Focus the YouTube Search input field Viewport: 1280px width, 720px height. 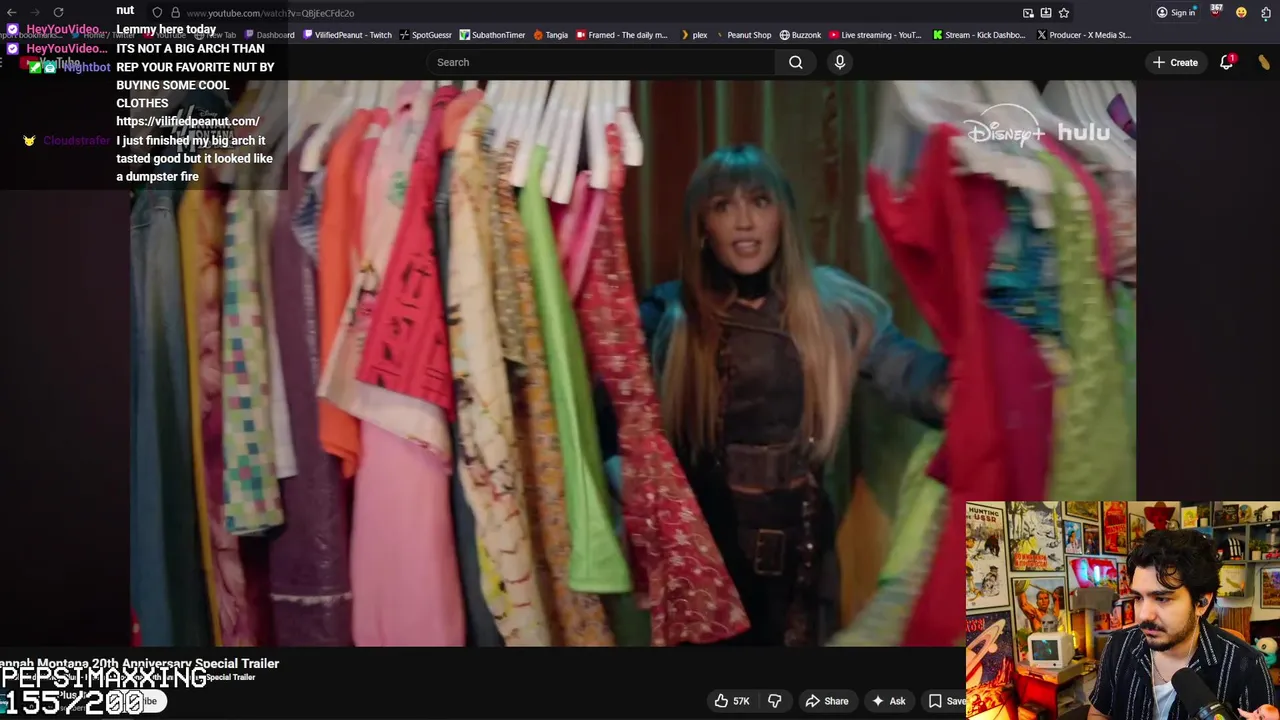tap(600, 62)
